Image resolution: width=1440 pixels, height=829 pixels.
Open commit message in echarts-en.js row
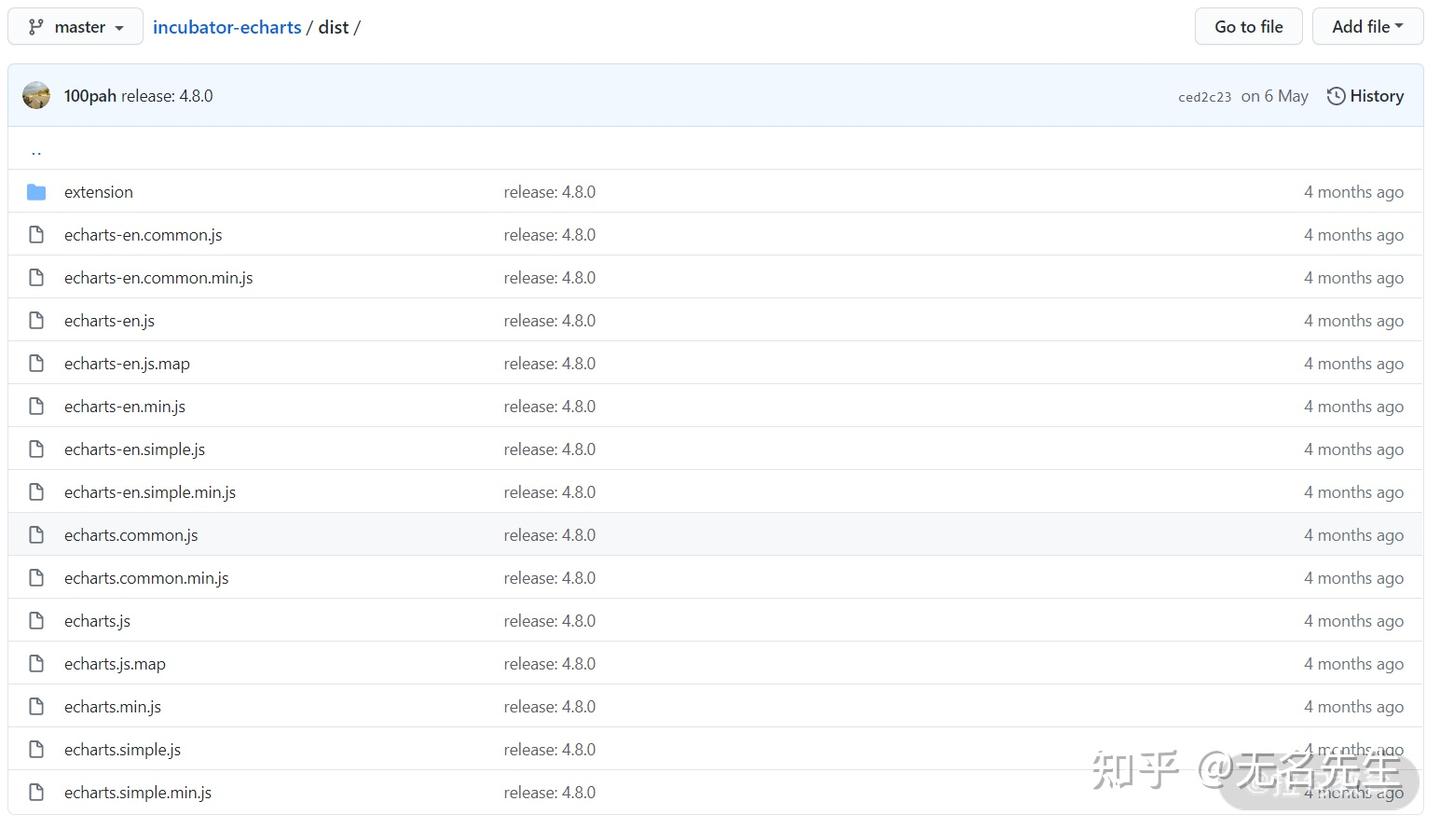click(550, 321)
